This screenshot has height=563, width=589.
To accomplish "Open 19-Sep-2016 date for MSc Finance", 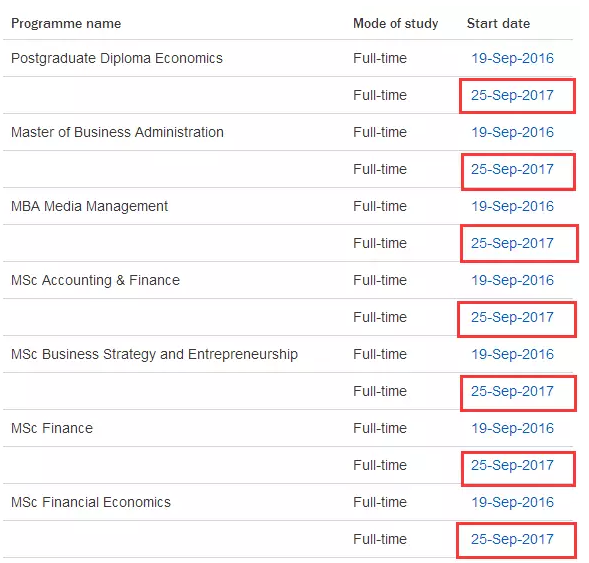I will pyautogui.click(x=512, y=428).
